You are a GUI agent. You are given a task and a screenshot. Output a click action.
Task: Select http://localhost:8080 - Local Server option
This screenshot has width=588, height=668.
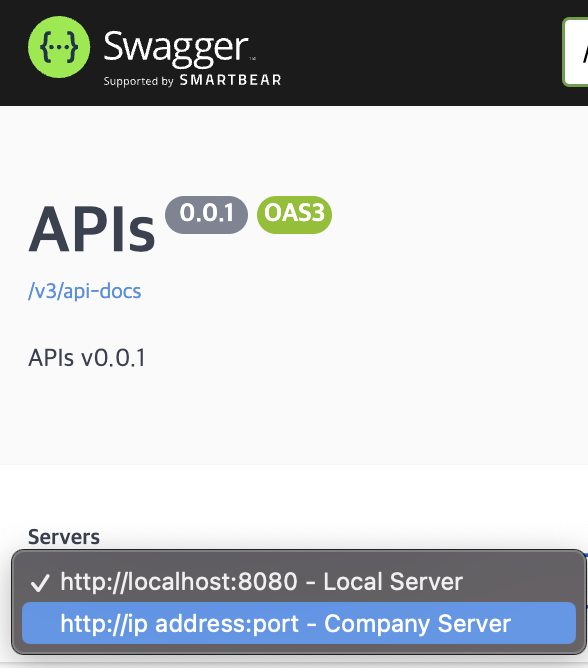(299, 582)
